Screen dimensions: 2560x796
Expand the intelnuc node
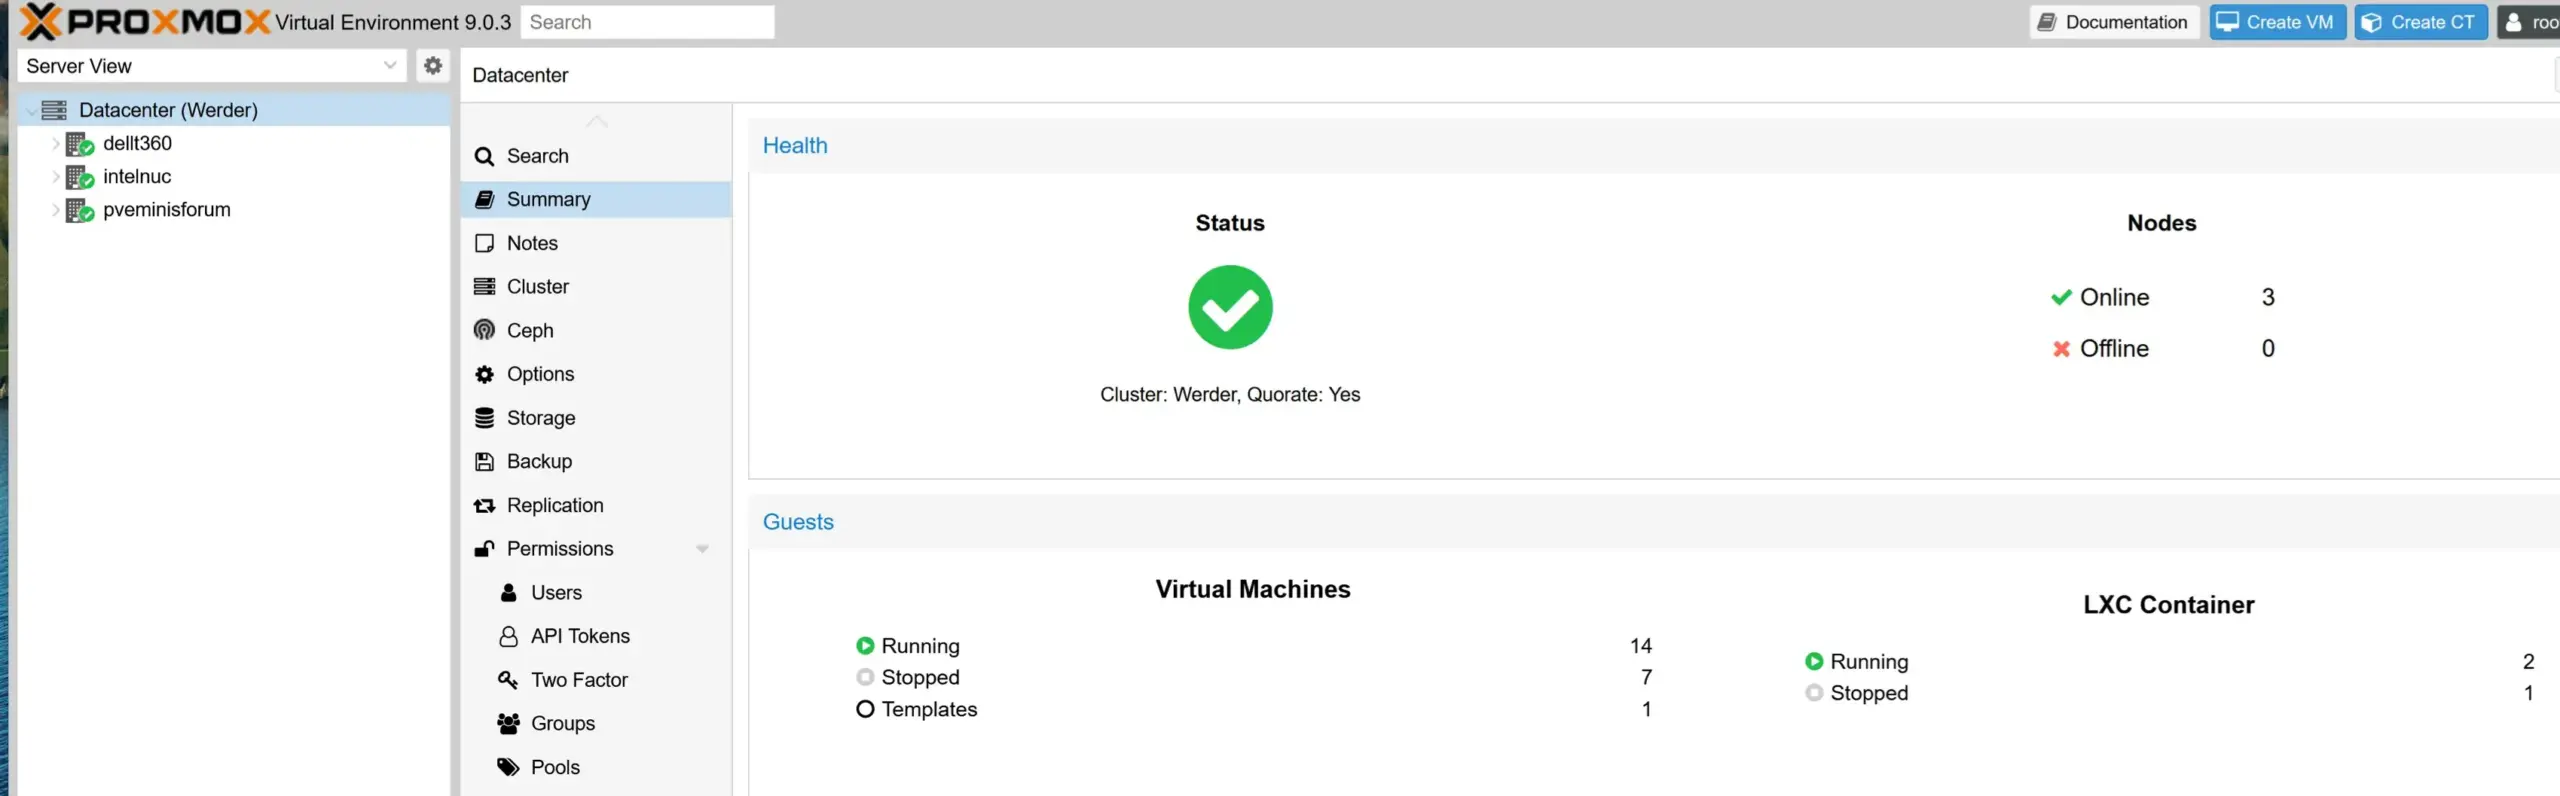[x=55, y=177]
